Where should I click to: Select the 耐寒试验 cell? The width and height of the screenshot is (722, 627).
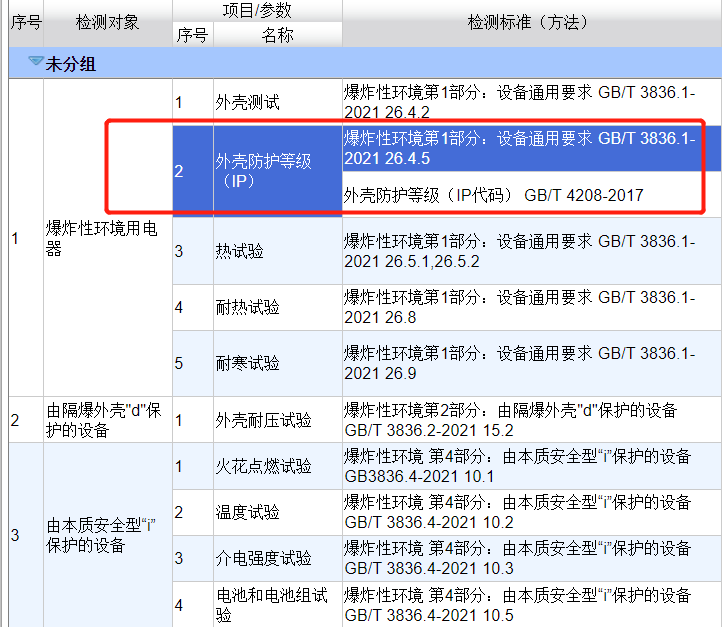click(278, 364)
